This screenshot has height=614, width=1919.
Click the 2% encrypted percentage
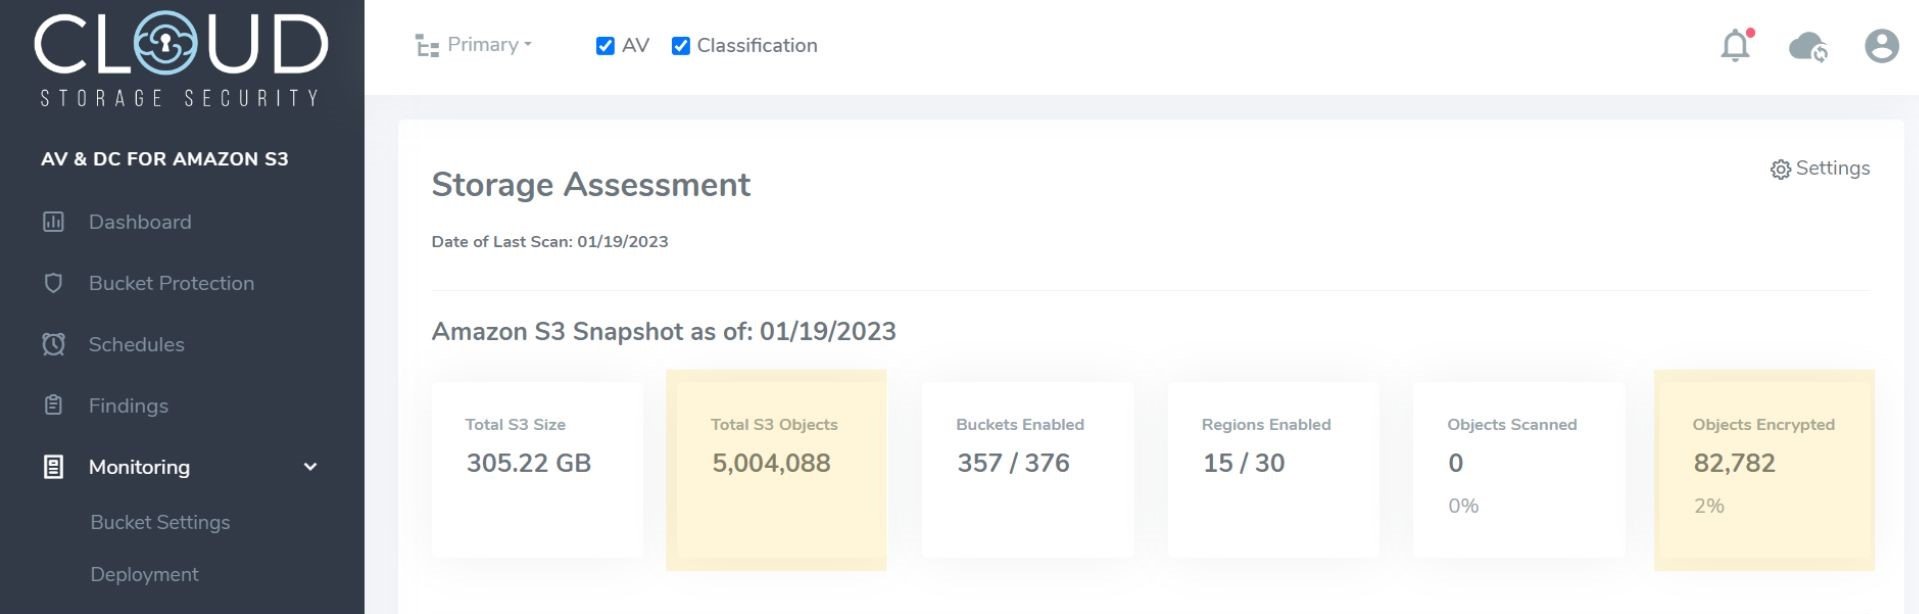(x=1709, y=506)
